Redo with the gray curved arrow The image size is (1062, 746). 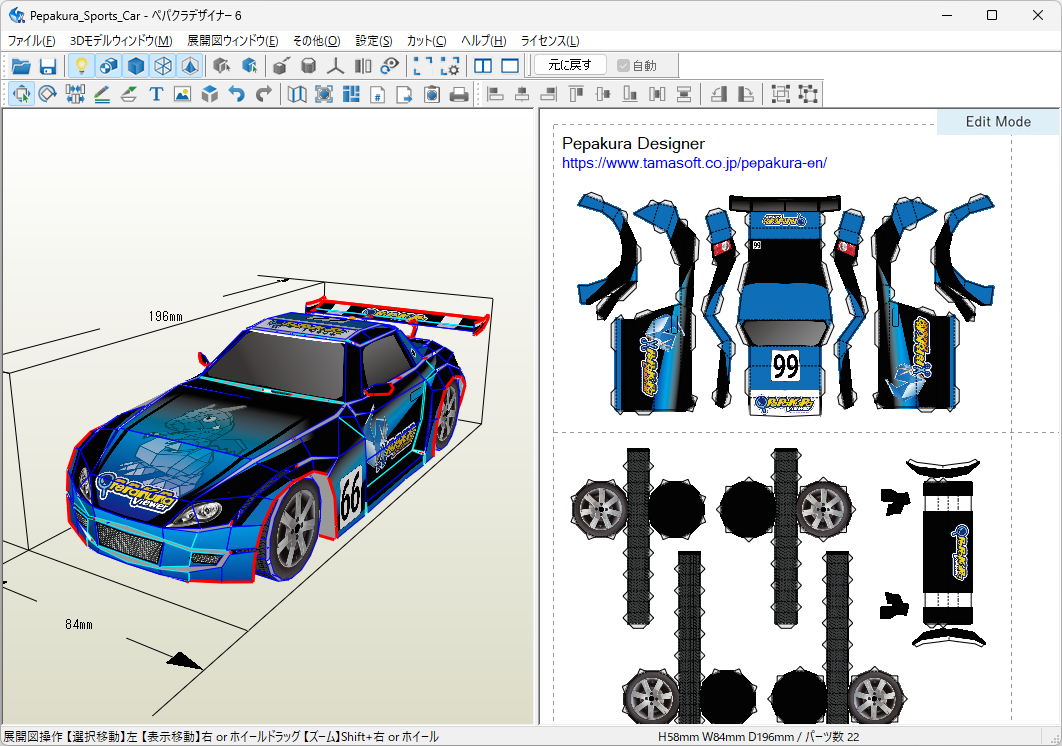pyautogui.click(x=264, y=94)
